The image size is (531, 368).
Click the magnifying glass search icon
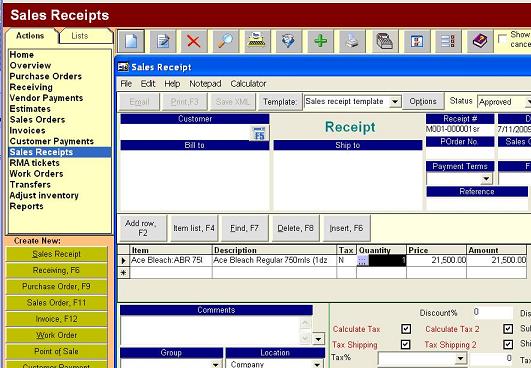click(x=225, y=41)
